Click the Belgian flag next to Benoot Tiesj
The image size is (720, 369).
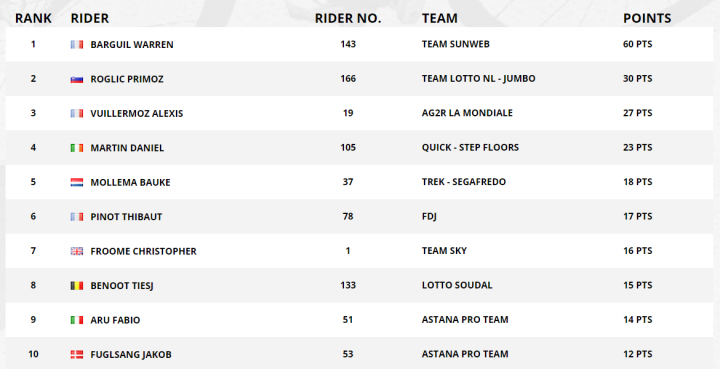point(77,285)
